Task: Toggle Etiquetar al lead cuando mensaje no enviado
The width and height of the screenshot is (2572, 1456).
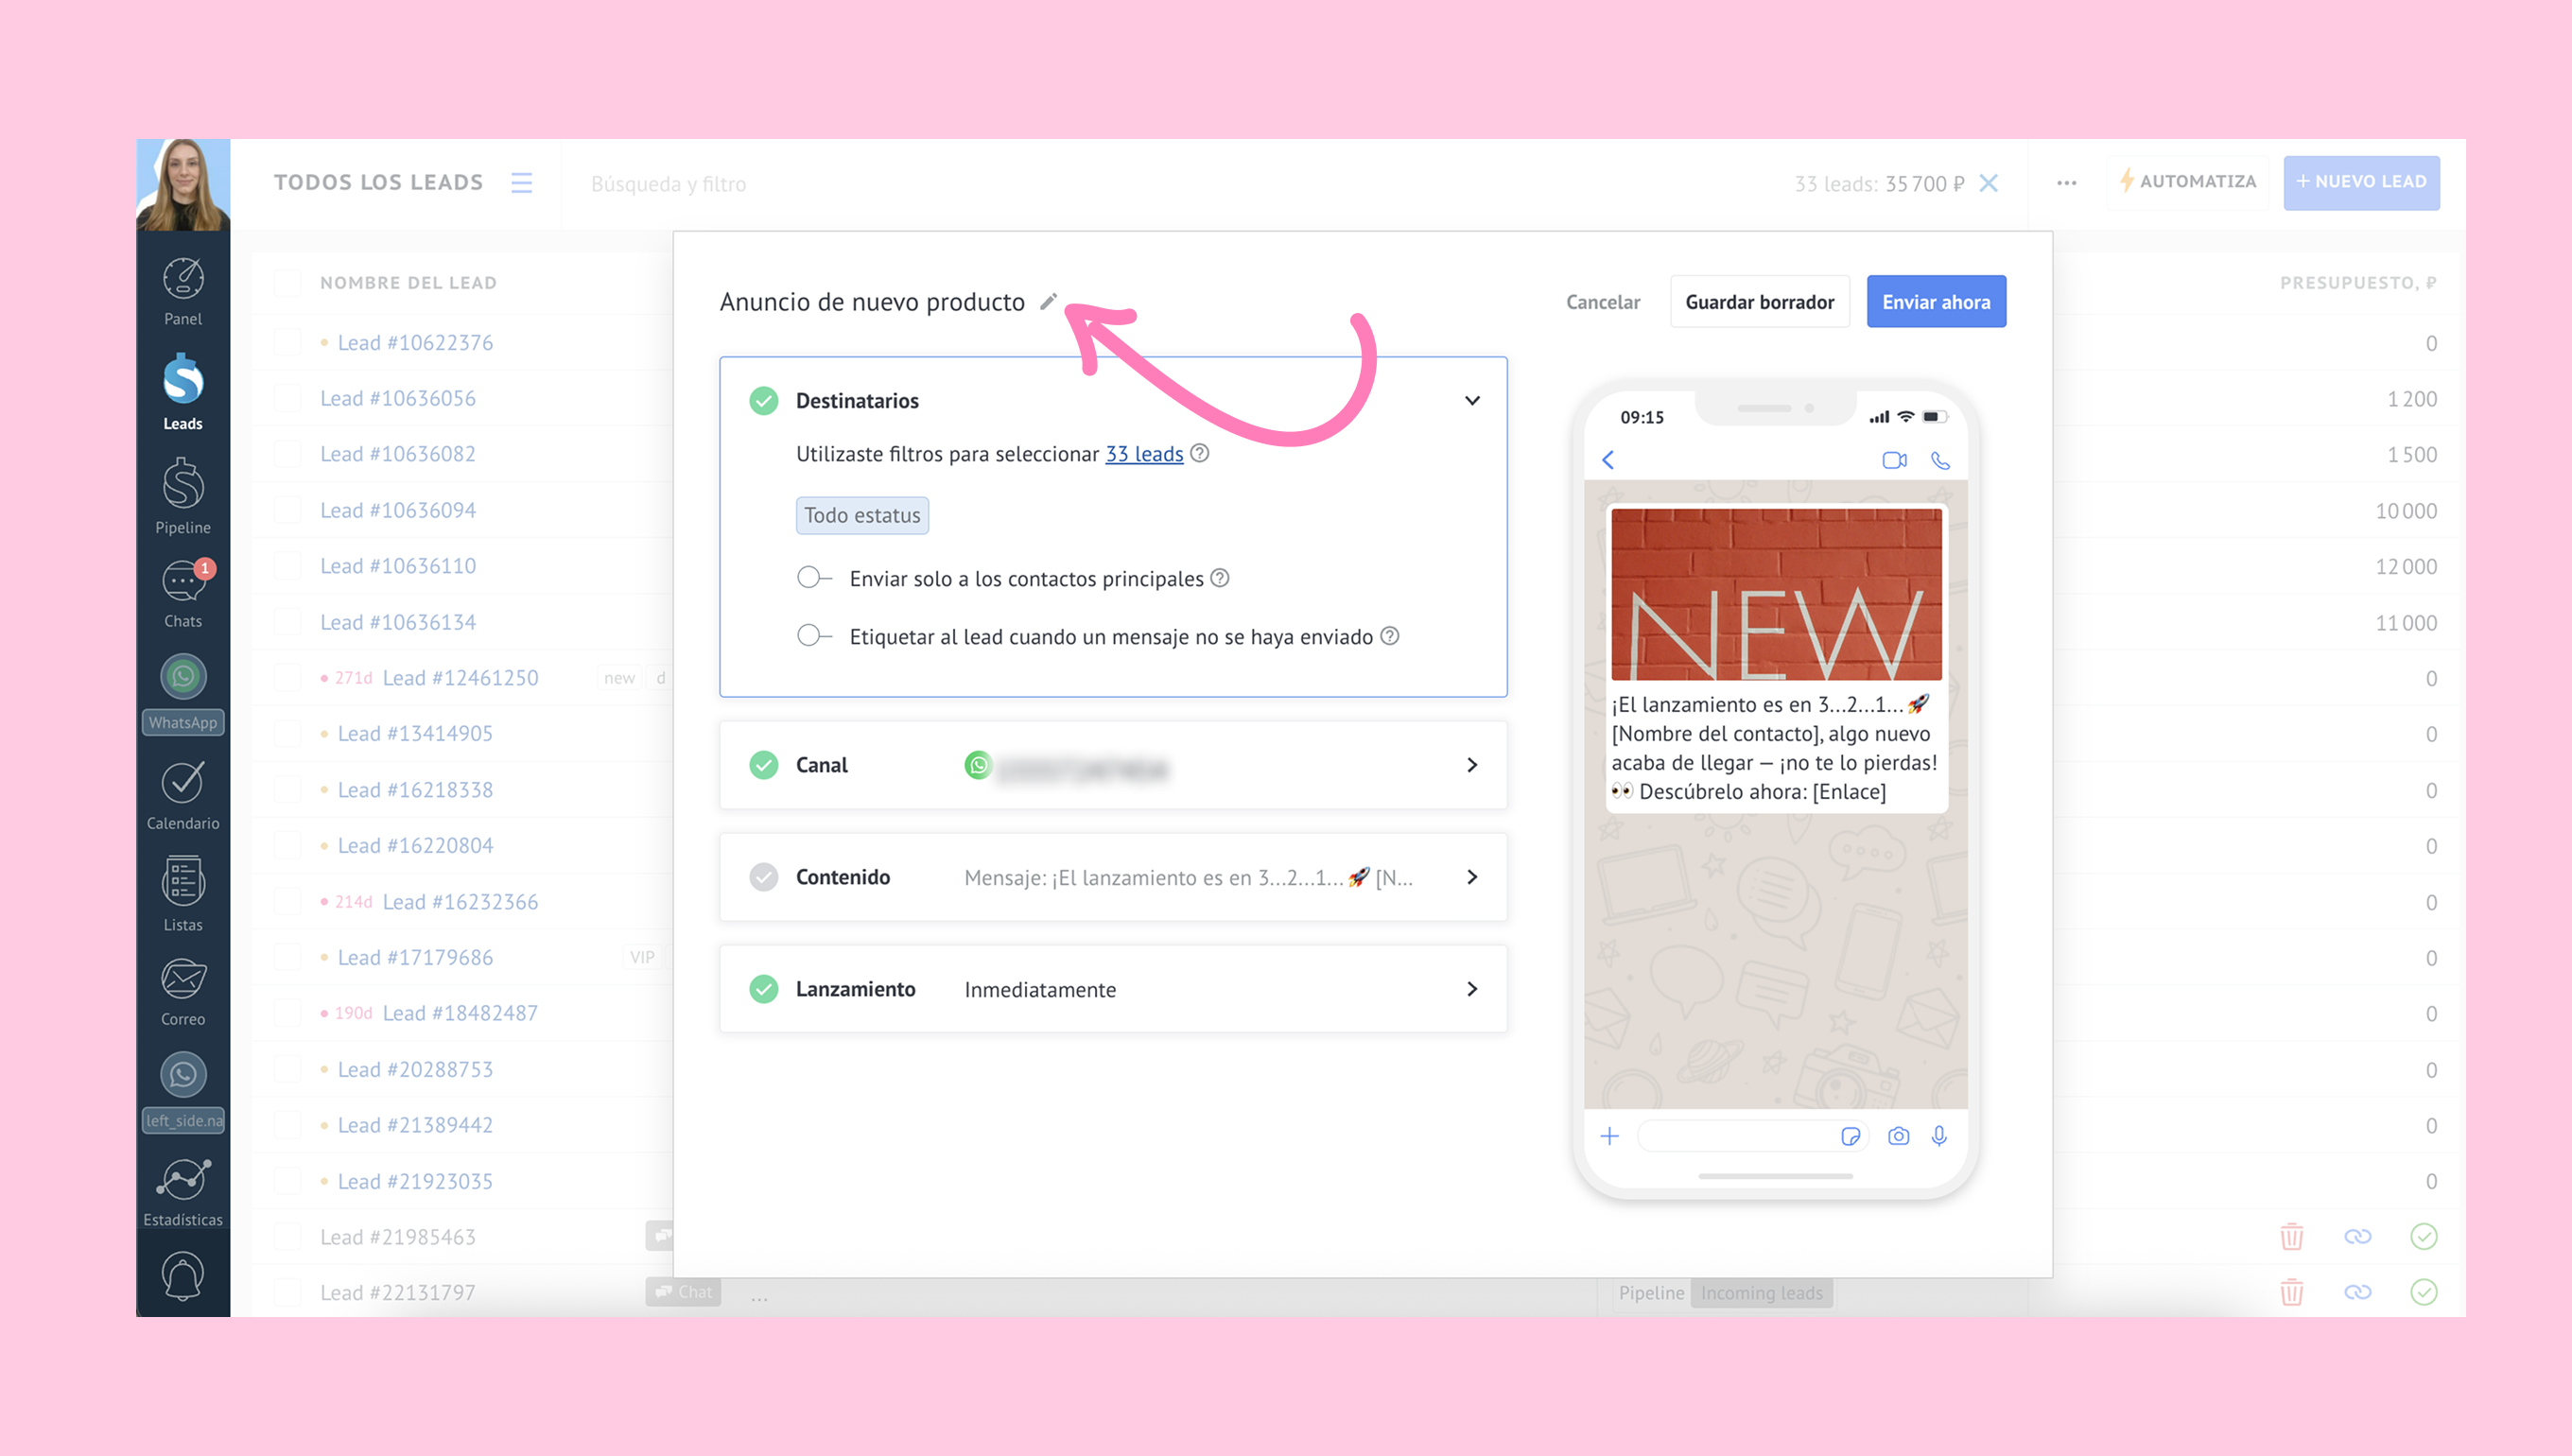Action: click(814, 635)
